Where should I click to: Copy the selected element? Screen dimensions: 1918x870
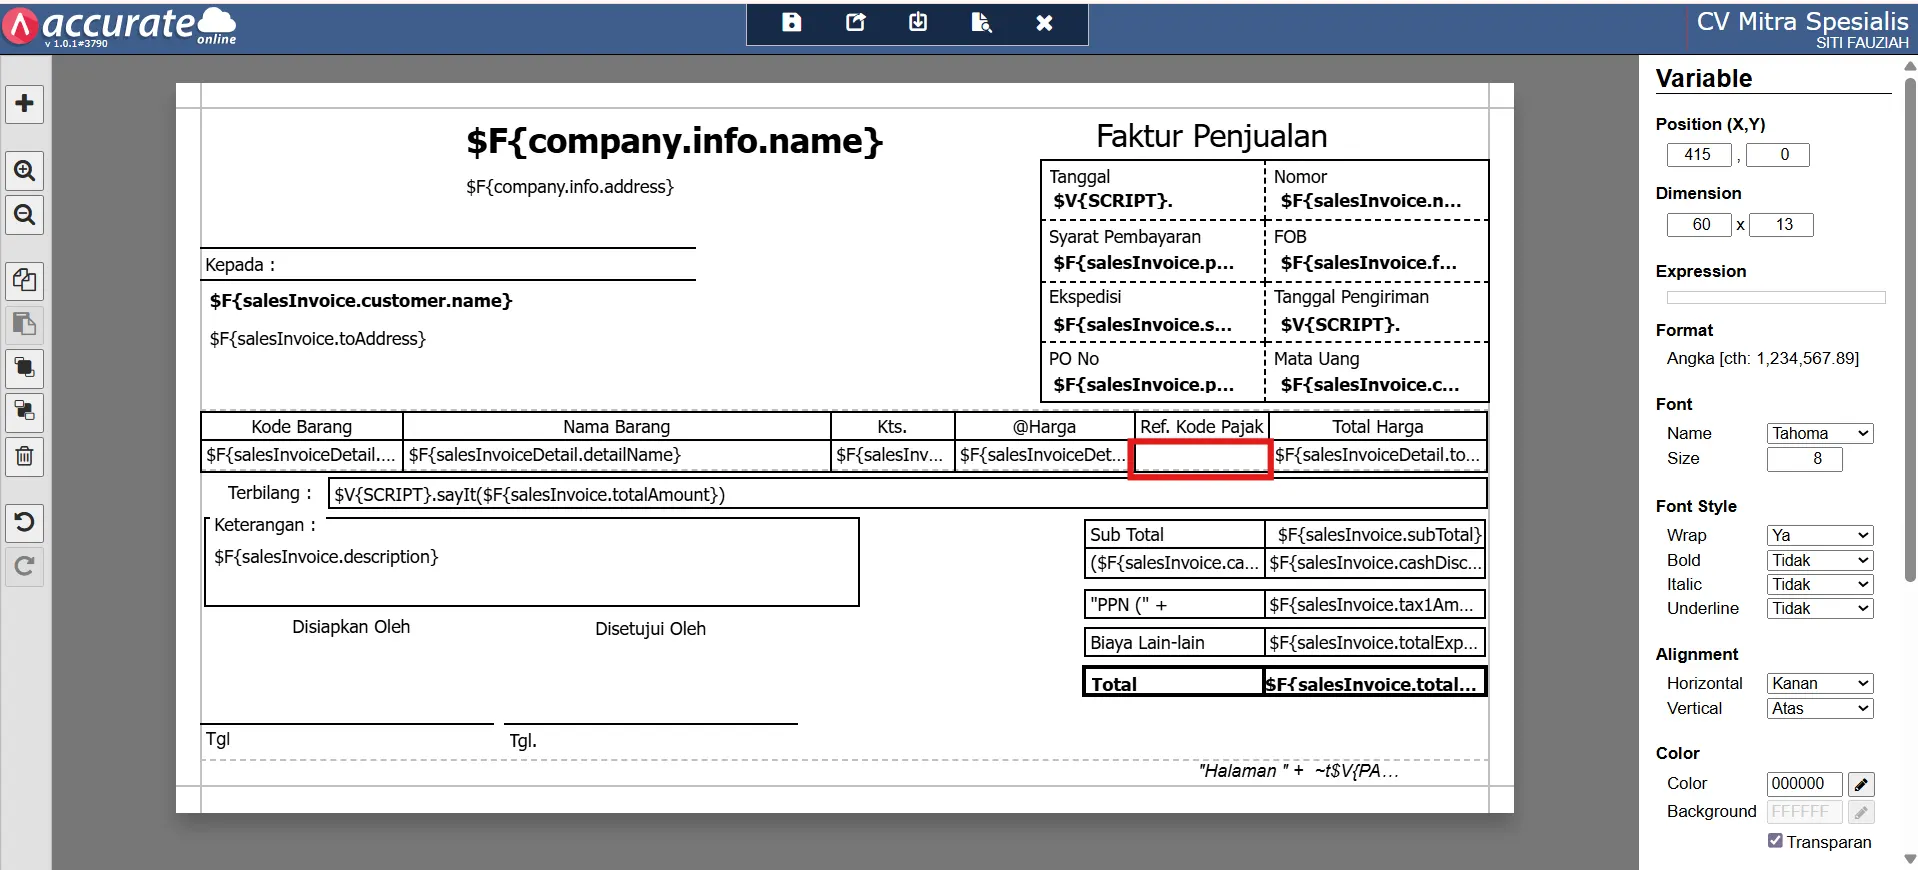pos(25,281)
